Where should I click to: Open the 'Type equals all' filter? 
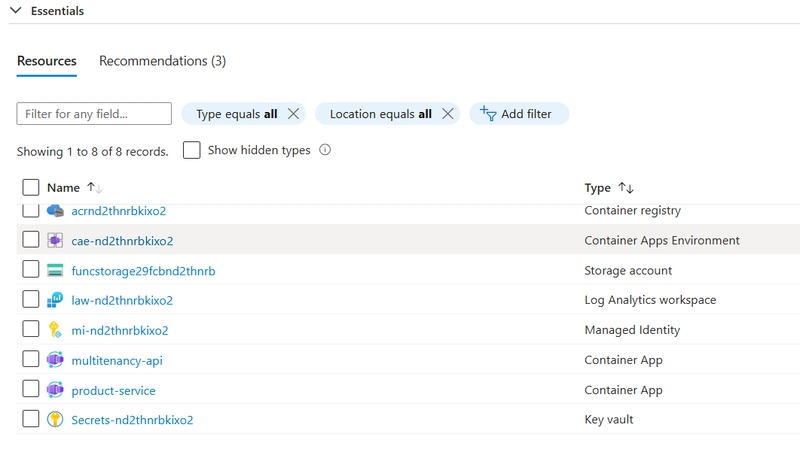(x=237, y=114)
